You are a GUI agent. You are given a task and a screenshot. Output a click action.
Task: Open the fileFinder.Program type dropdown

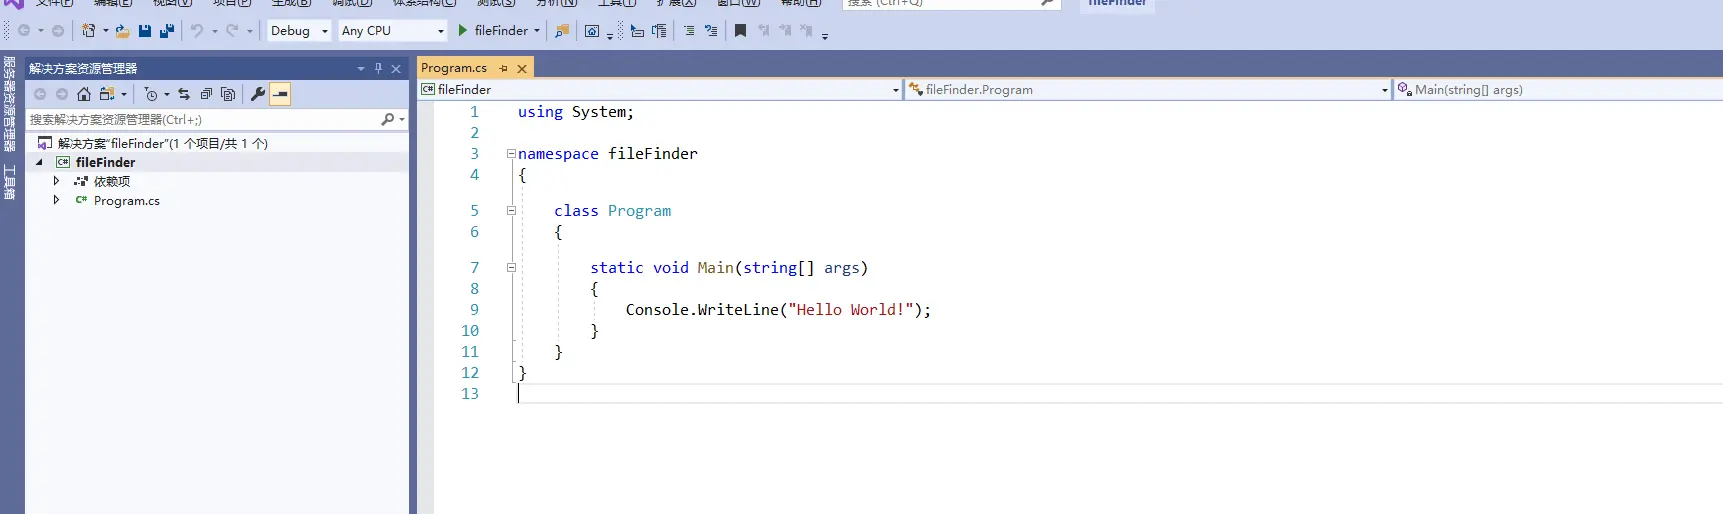coord(1385,90)
